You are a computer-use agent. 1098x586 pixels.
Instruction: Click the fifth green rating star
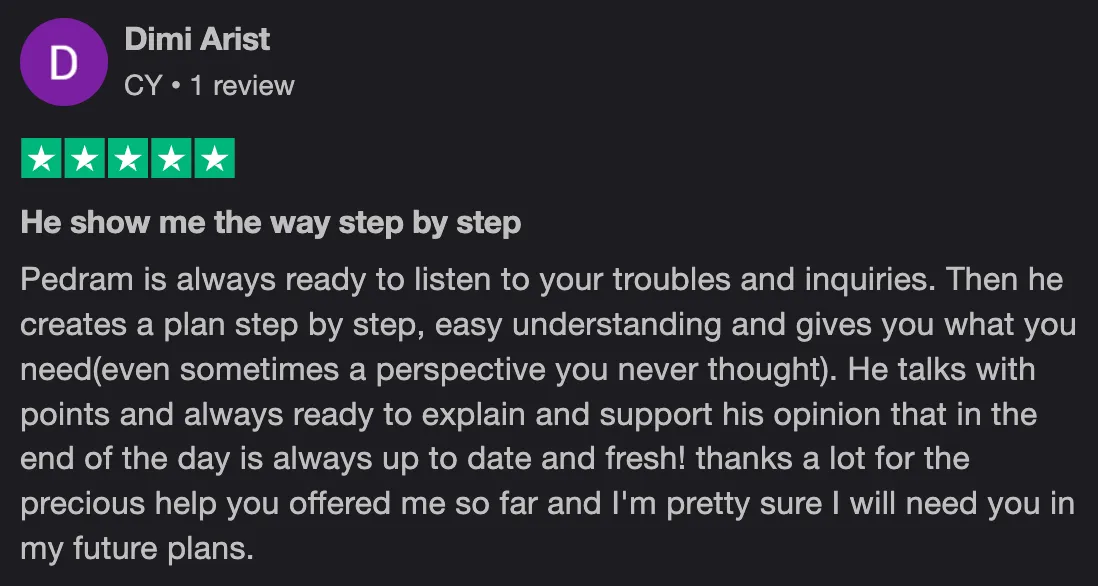coord(214,158)
